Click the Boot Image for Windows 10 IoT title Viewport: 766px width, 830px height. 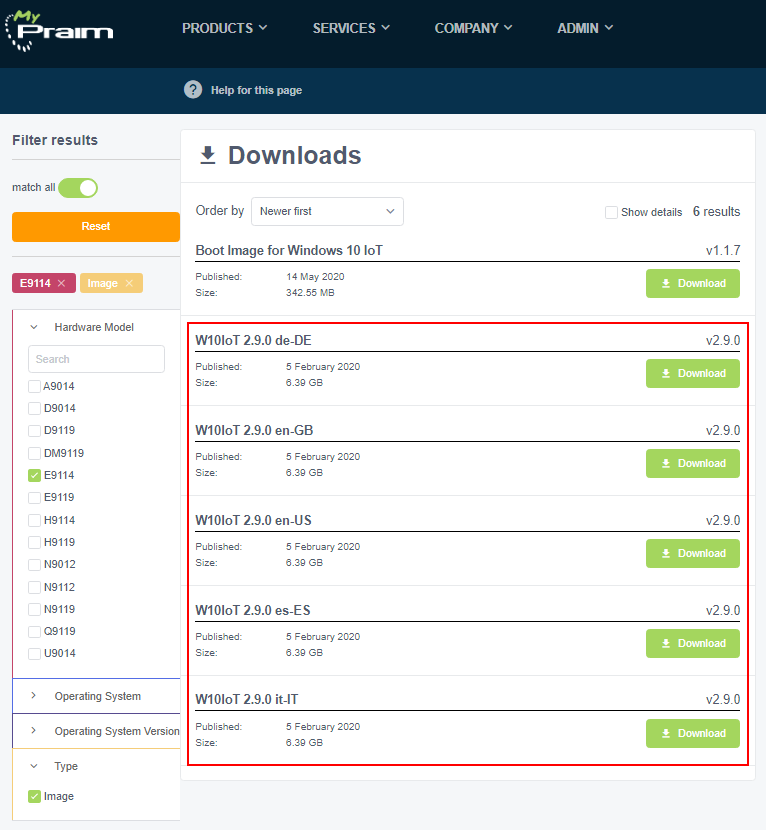tap(289, 250)
